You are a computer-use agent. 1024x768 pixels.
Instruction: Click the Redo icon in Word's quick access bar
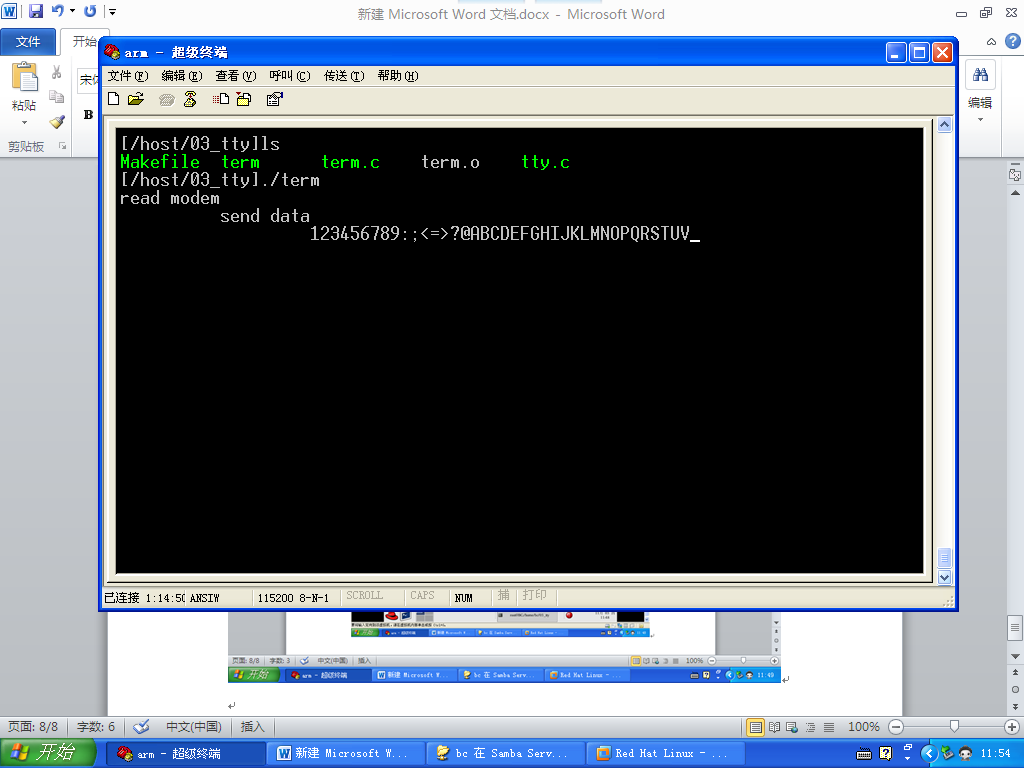coord(90,11)
